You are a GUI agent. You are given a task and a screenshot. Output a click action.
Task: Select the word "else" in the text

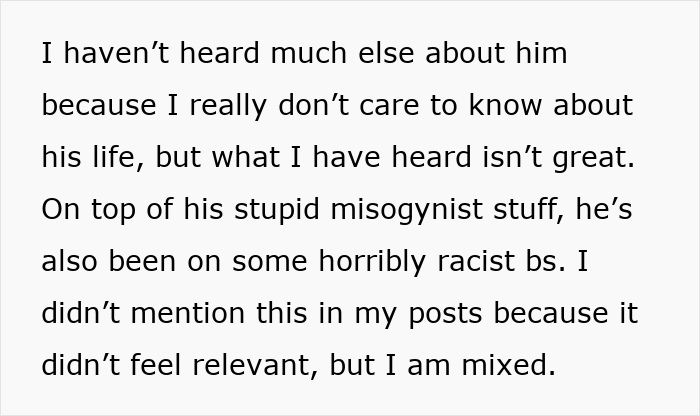386,53
